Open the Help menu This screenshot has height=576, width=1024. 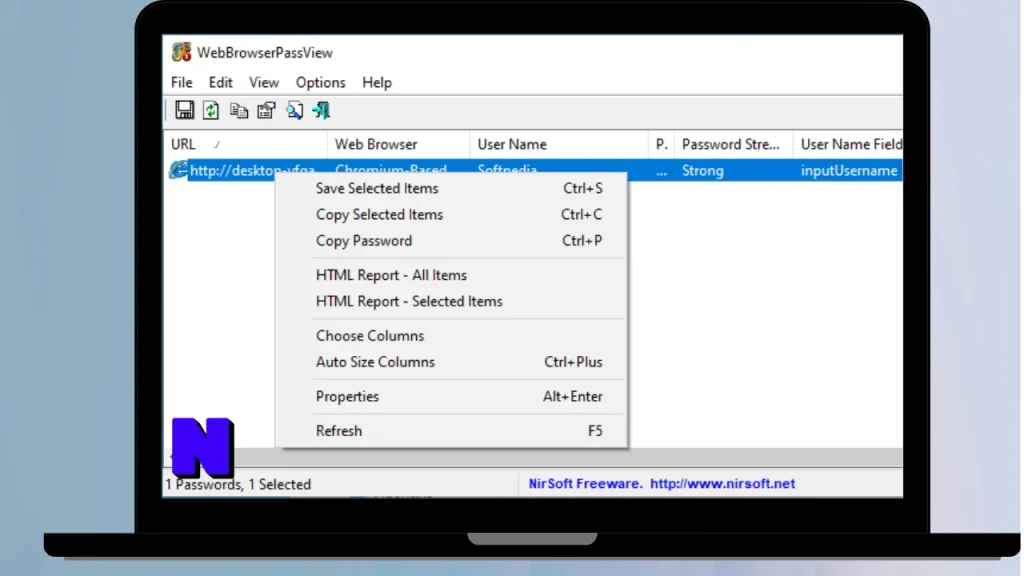(x=377, y=83)
